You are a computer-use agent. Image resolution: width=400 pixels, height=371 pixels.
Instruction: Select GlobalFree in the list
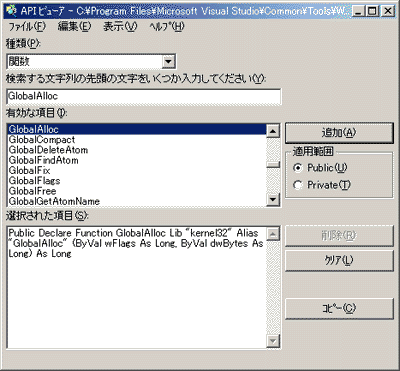(137, 191)
